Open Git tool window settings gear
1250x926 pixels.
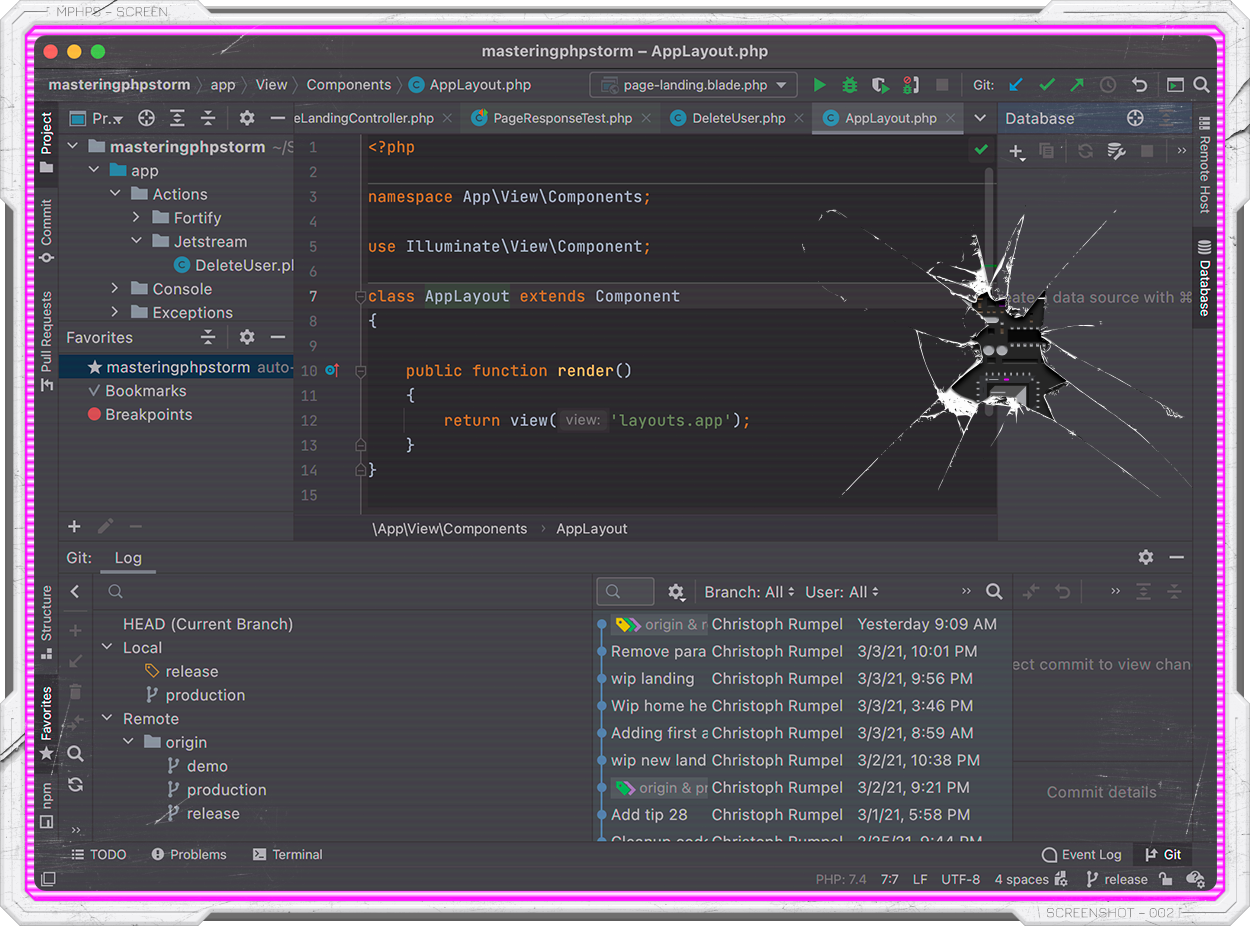[x=1146, y=557]
